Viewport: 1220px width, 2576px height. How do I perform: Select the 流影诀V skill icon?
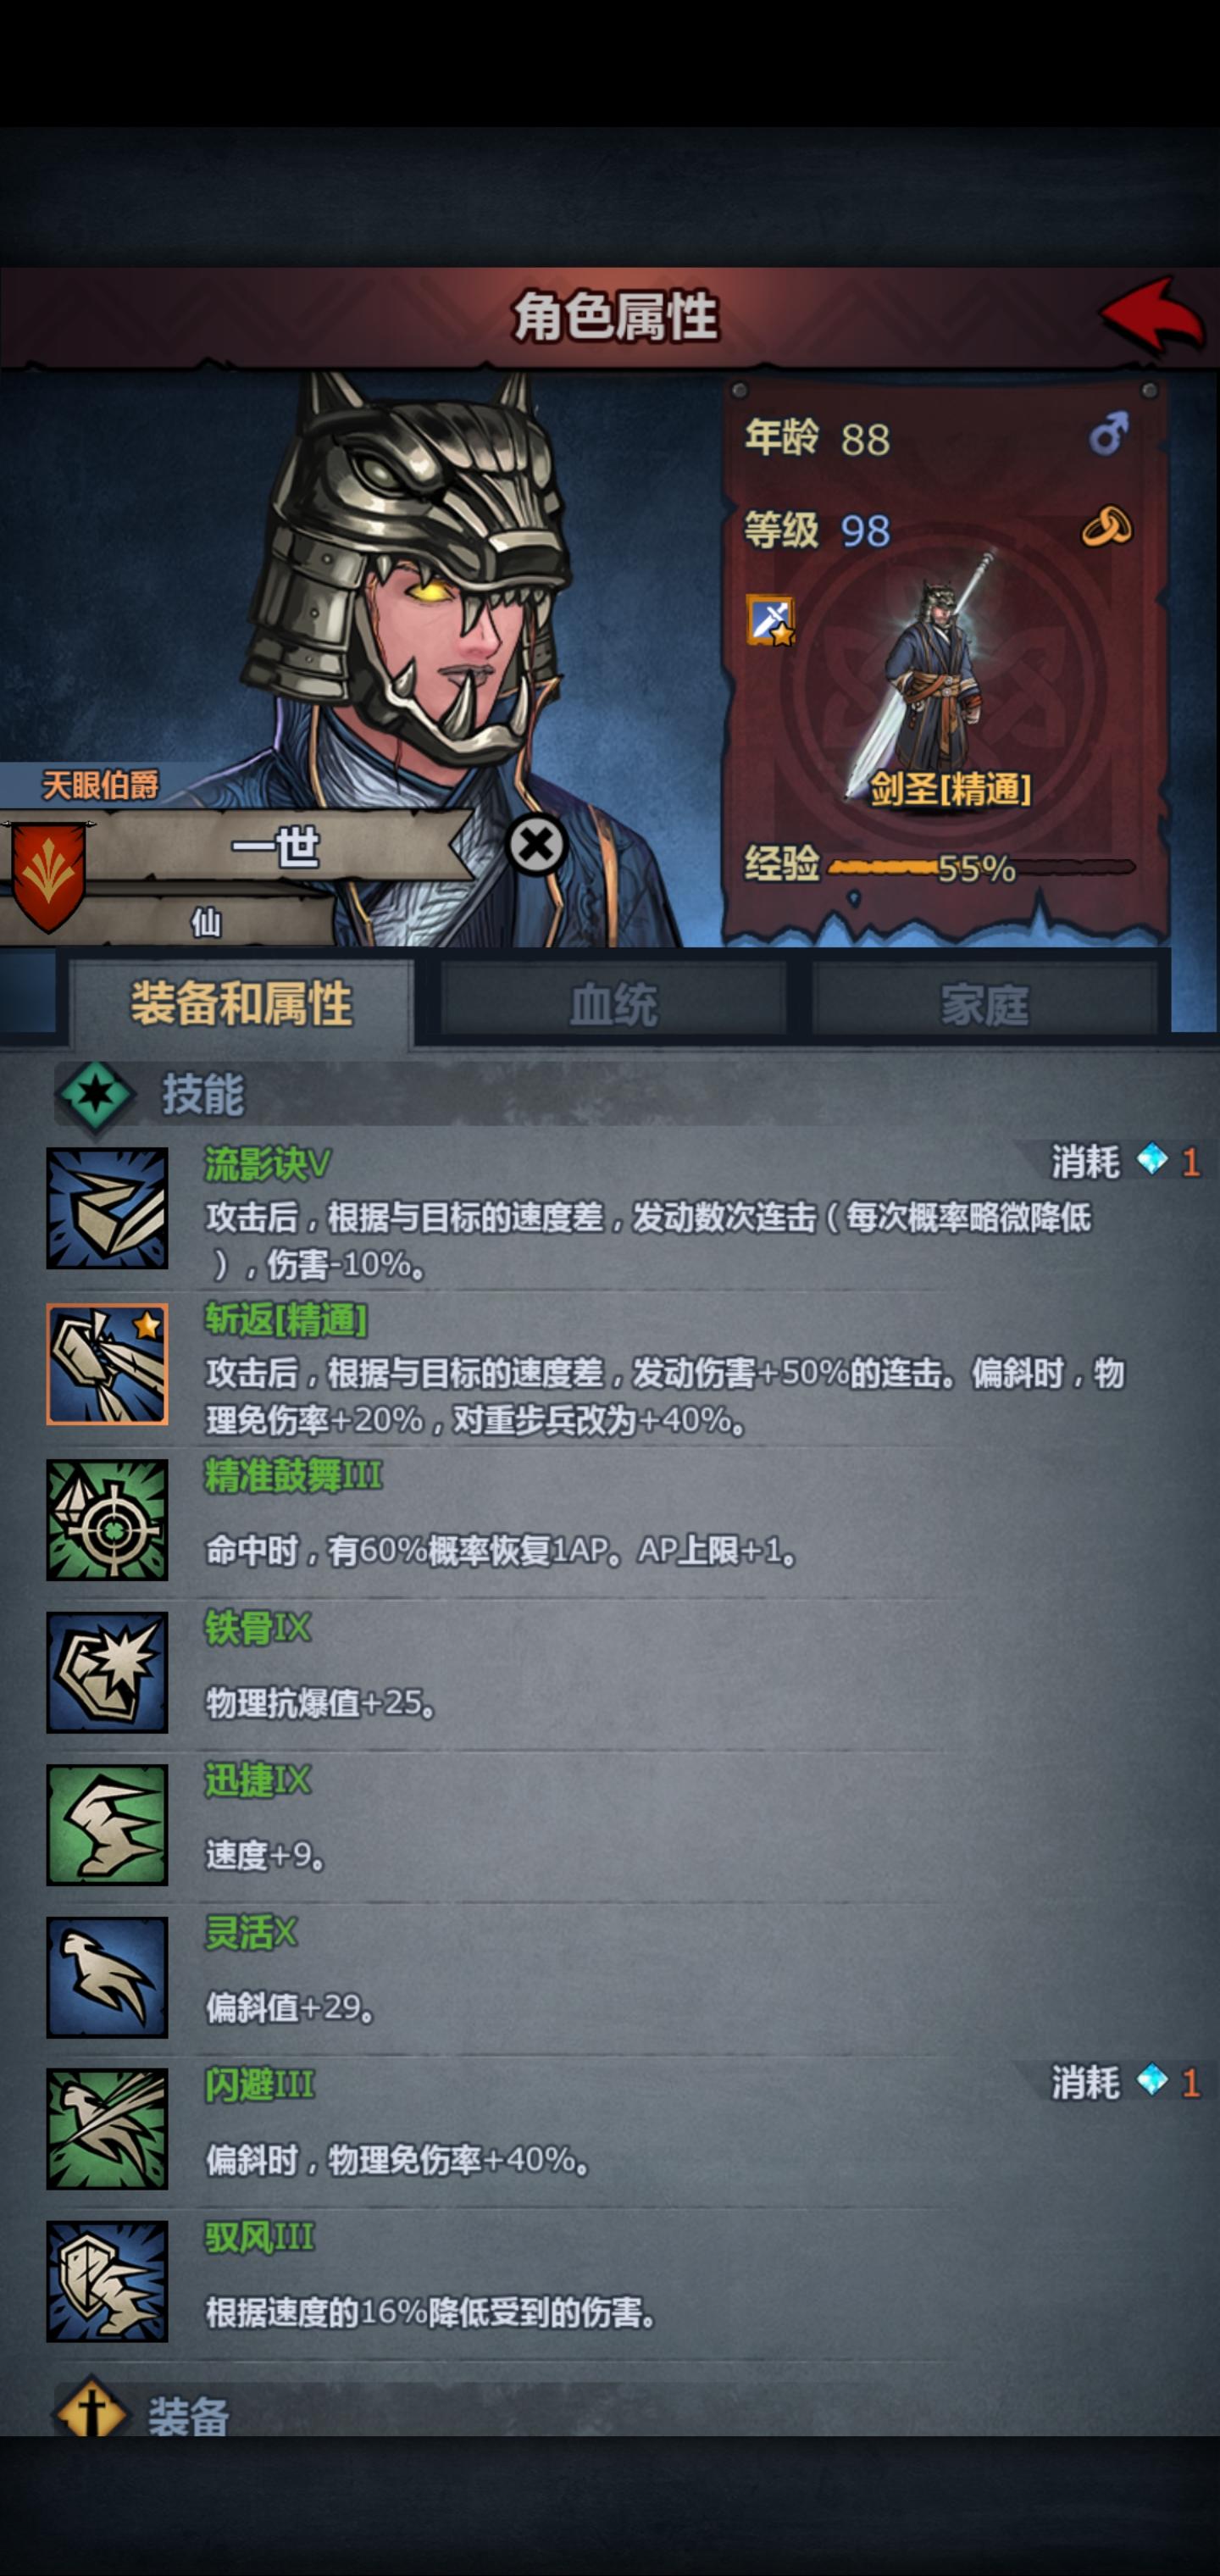point(107,1208)
